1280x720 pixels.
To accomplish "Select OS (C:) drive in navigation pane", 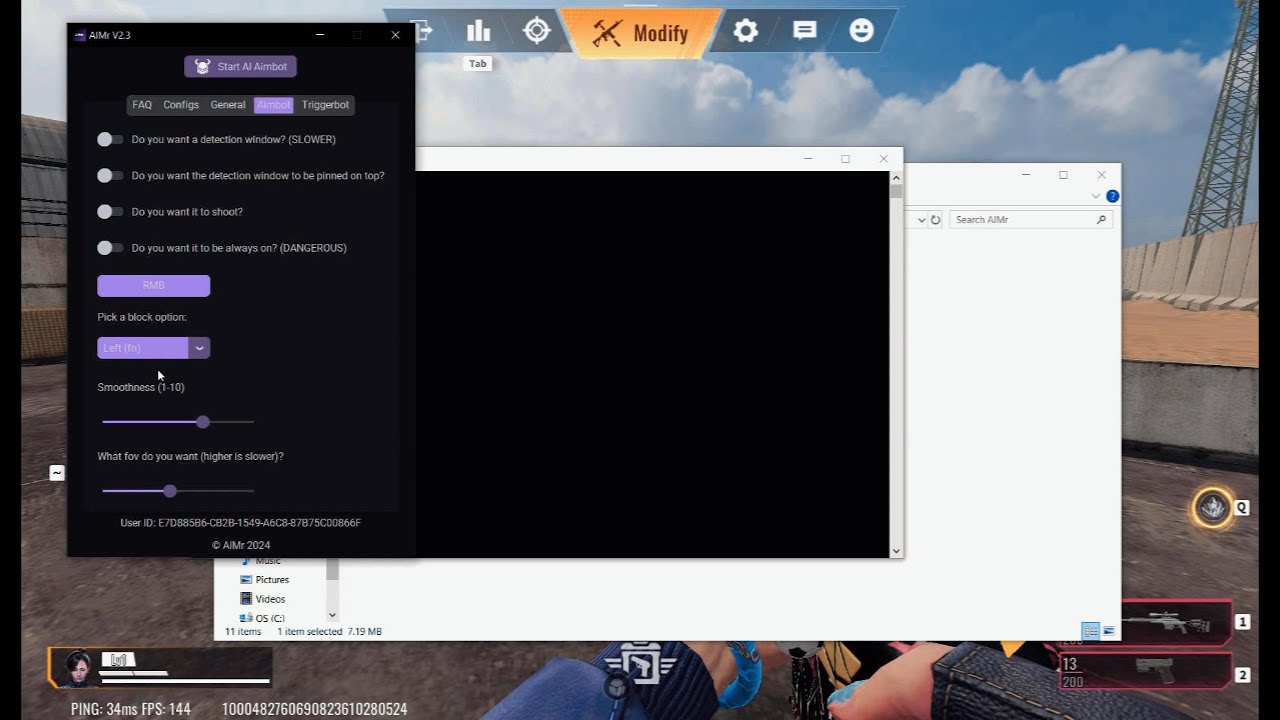I will pos(262,617).
